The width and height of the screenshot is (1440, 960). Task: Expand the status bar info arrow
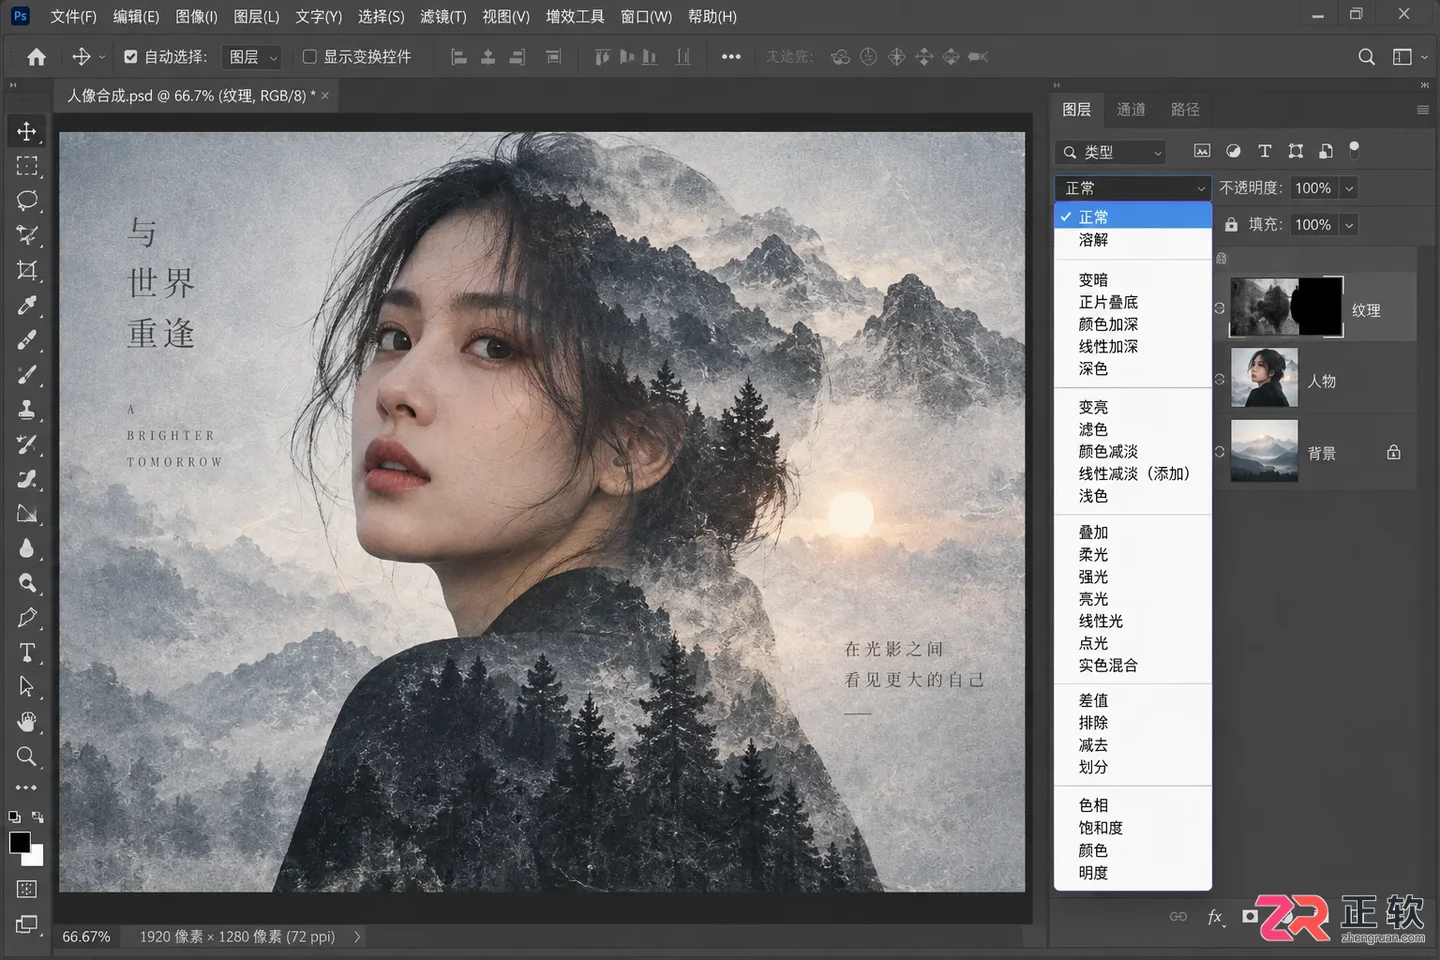coord(357,937)
